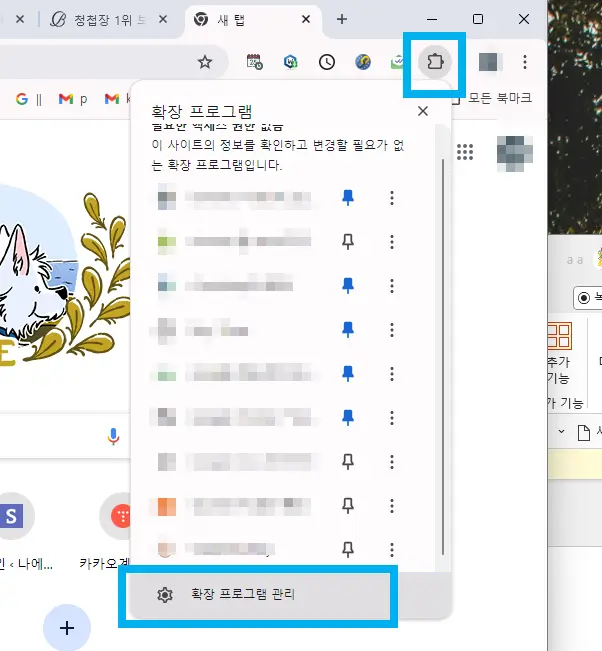Open the purple S shortcut tile

coord(12,516)
